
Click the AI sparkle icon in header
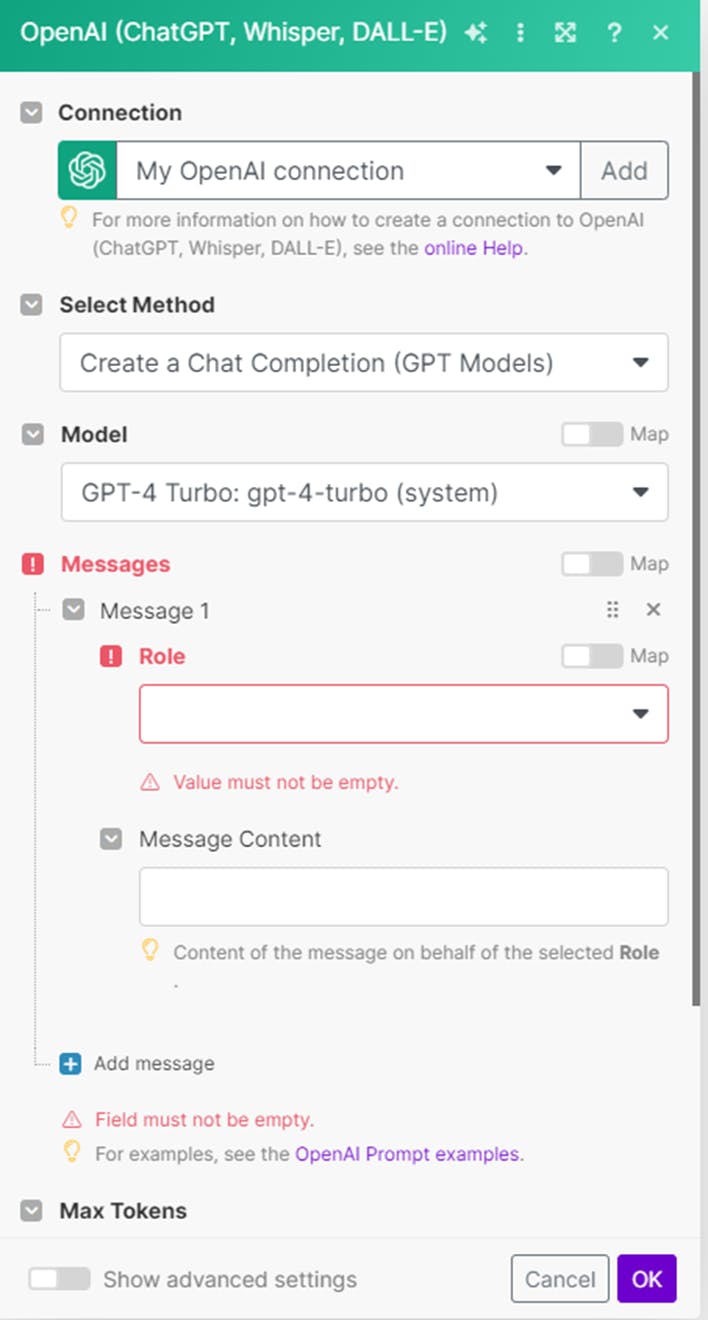point(476,33)
